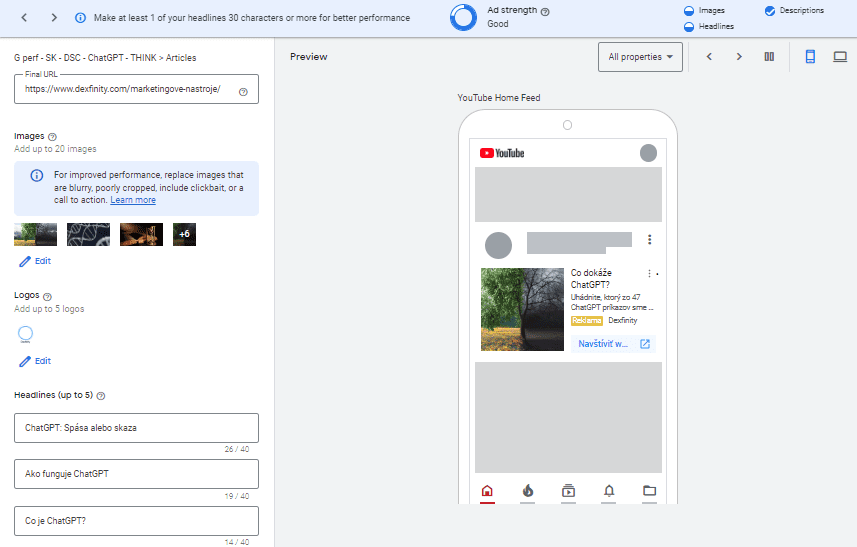
Task: Select desktop device preview
Action: pyautogui.click(x=840, y=56)
